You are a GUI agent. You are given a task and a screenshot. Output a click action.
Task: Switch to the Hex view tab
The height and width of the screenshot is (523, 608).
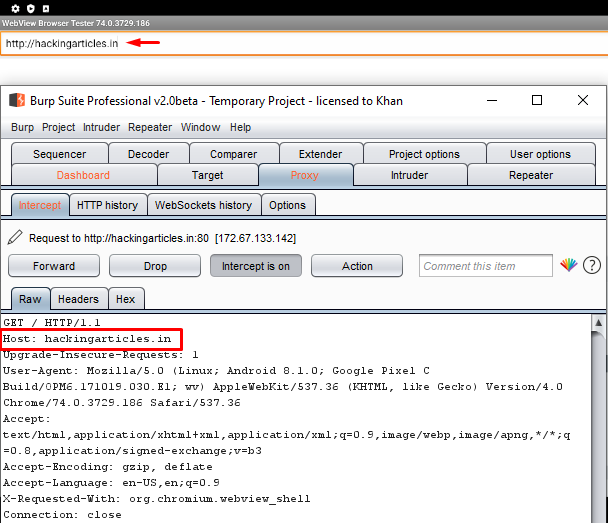coord(126,299)
